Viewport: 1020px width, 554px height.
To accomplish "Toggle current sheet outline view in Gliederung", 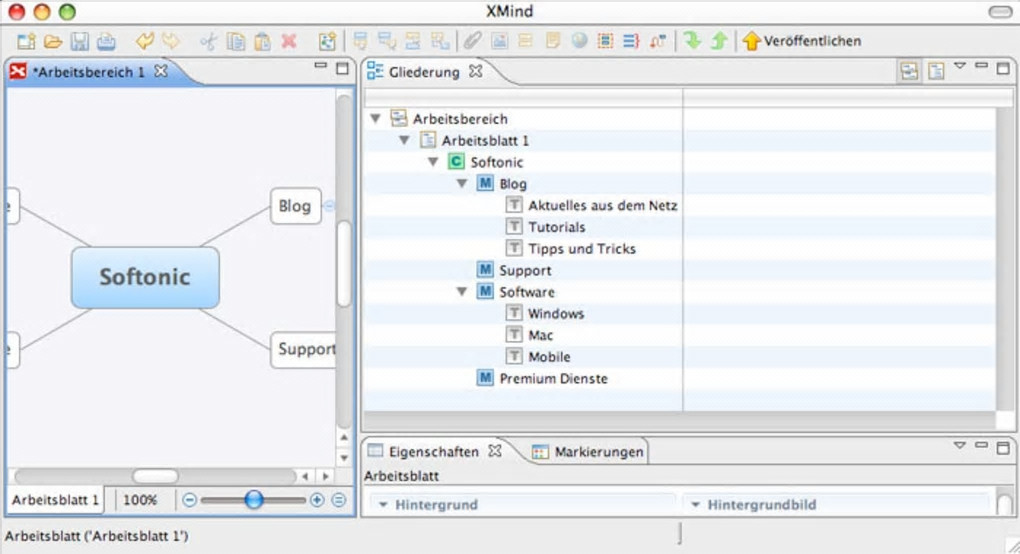I will coord(936,71).
